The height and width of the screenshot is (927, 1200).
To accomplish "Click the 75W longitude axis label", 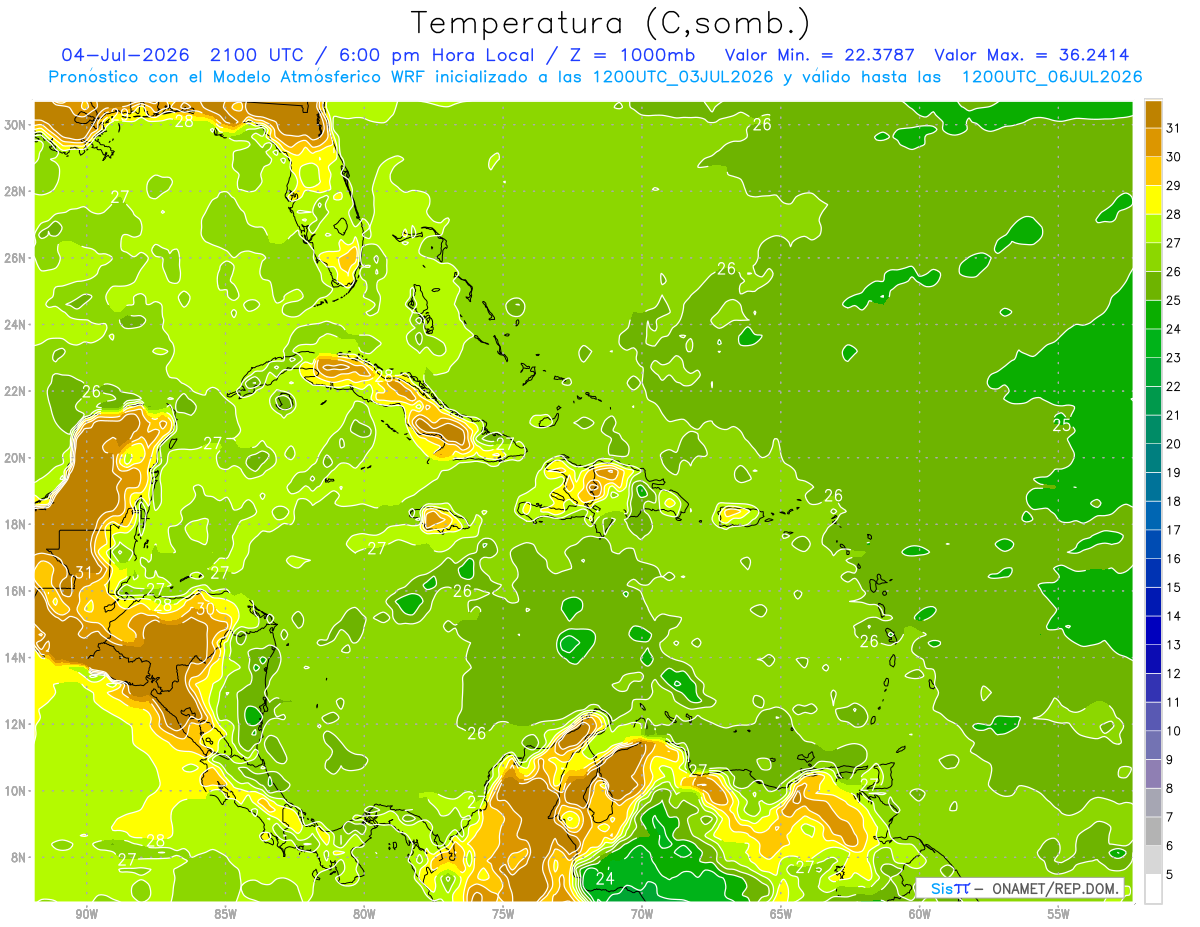I will click(503, 914).
